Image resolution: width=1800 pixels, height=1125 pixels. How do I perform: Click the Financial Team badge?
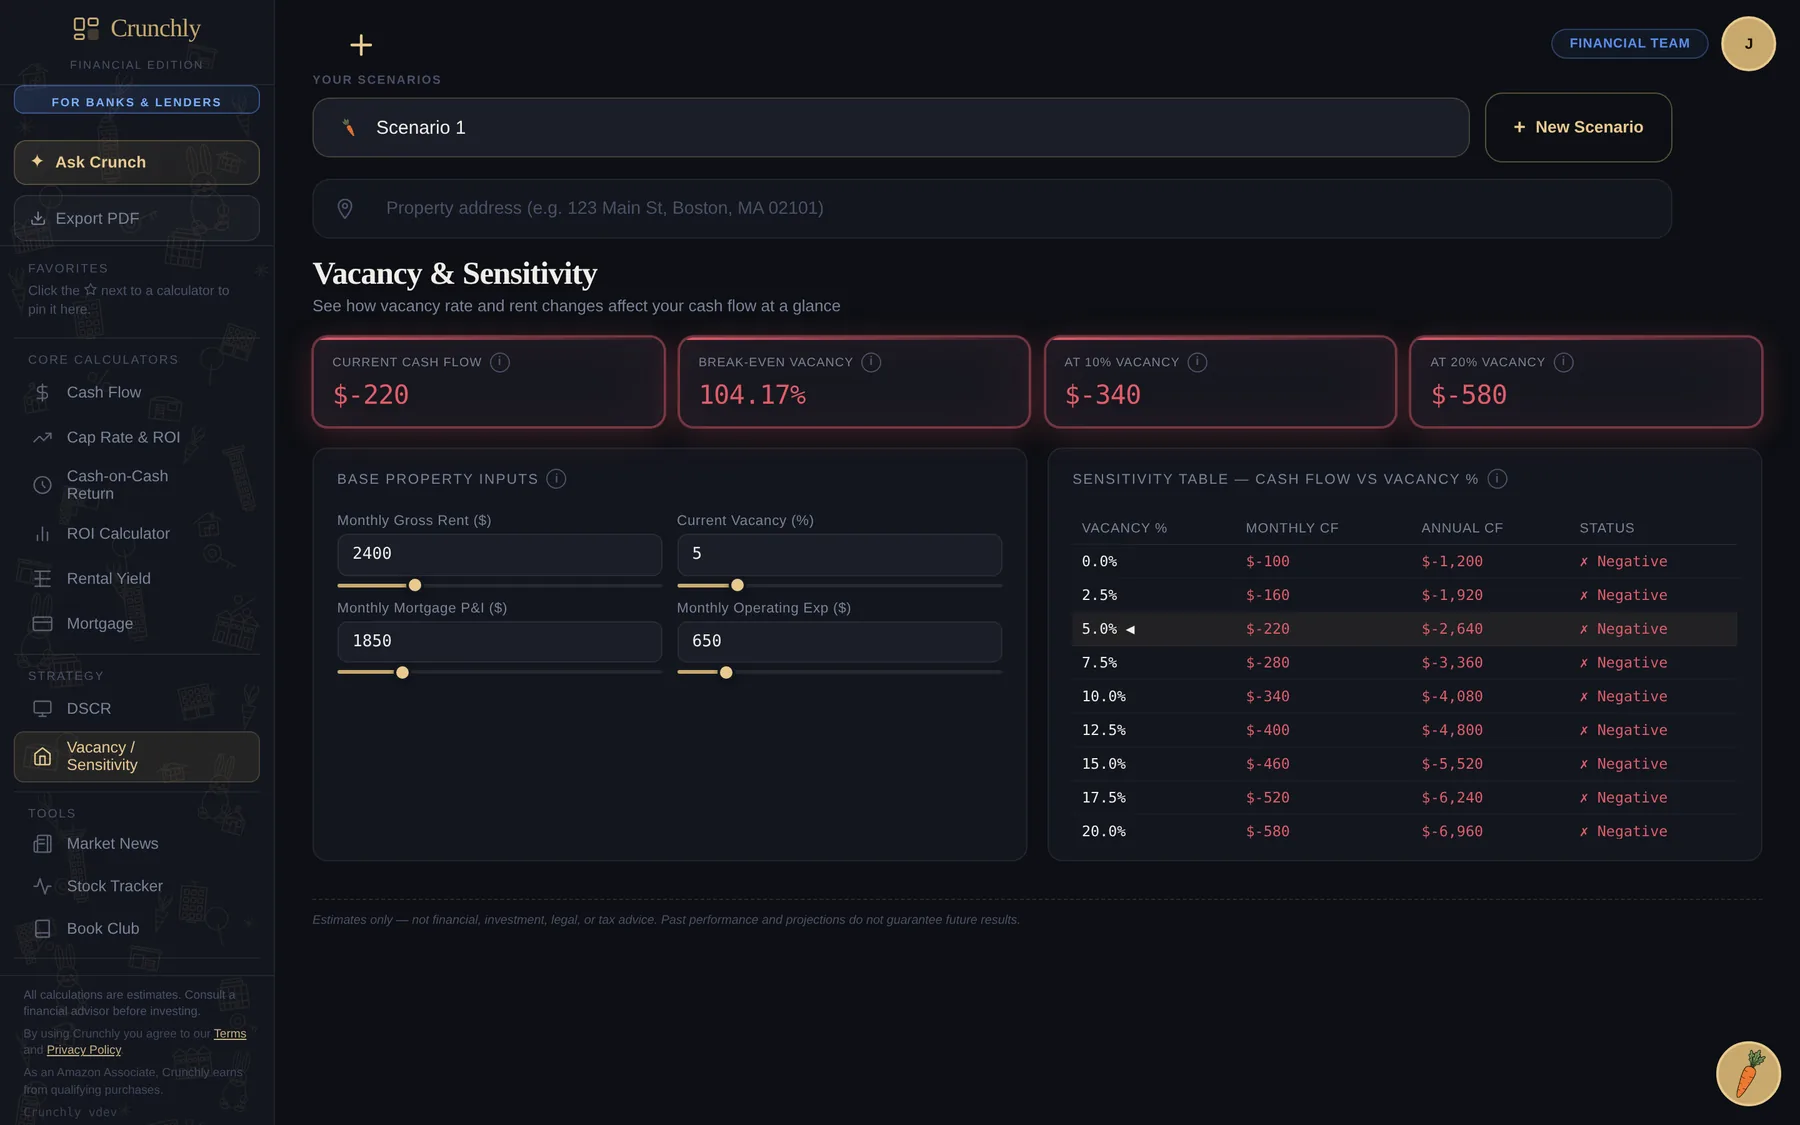(x=1629, y=43)
